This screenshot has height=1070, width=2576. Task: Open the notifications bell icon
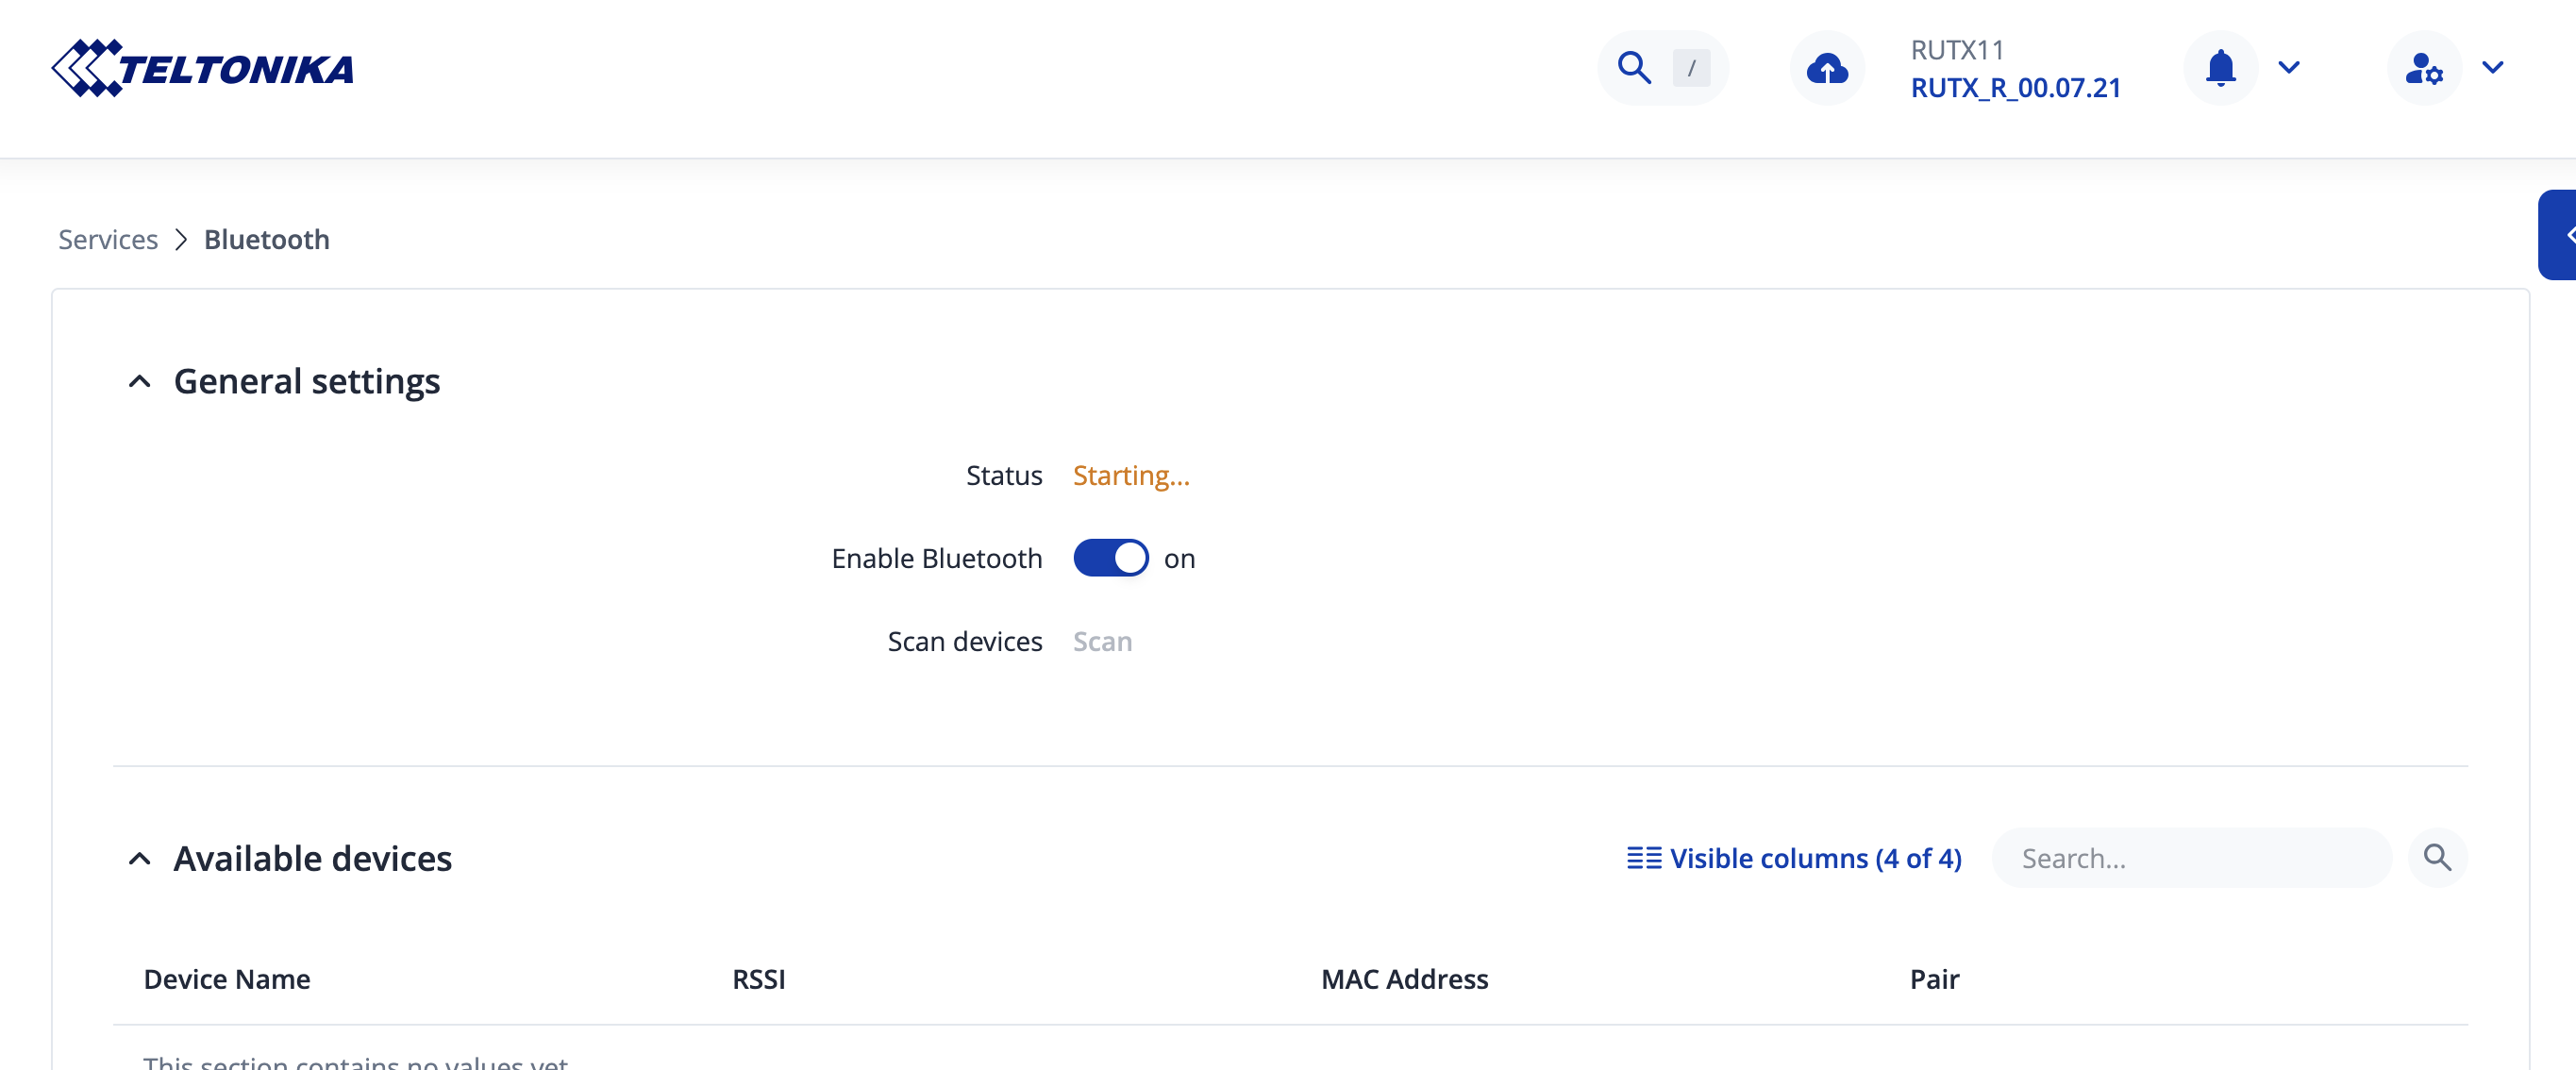pos(2220,68)
